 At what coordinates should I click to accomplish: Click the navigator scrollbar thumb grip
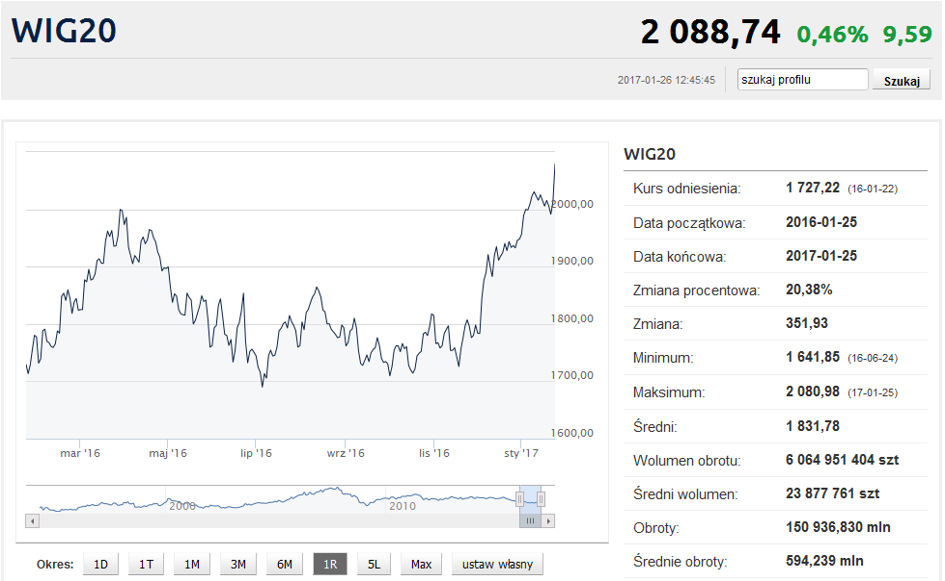[x=530, y=521]
